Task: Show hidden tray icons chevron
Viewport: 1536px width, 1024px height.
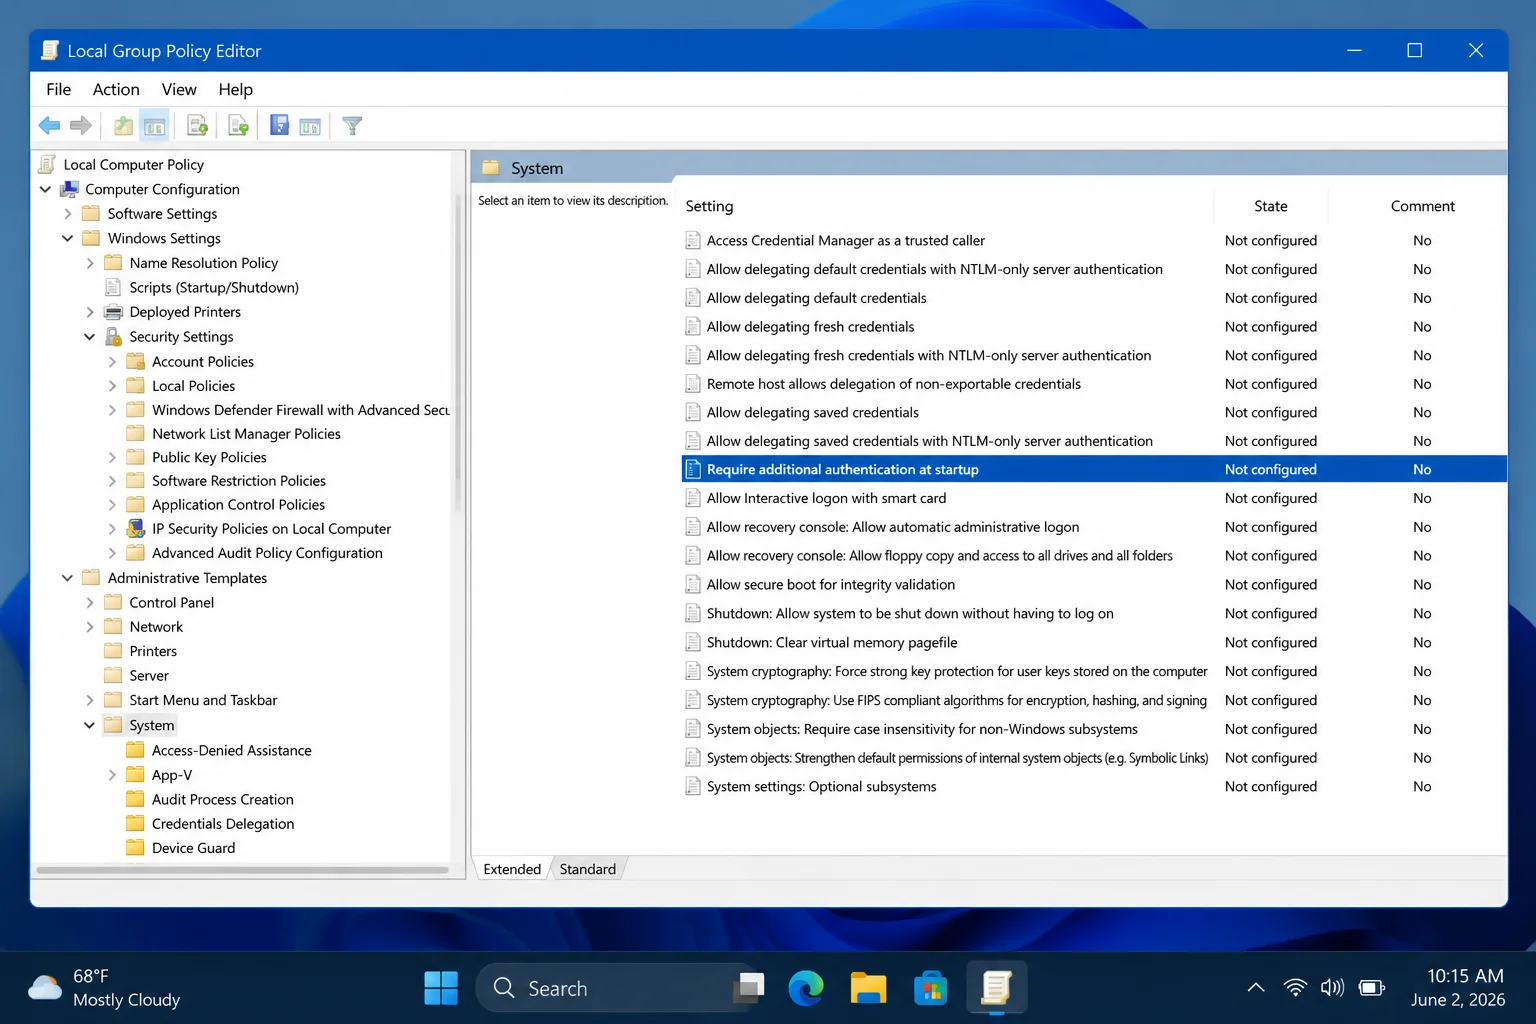Action: [x=1256, y=988]
